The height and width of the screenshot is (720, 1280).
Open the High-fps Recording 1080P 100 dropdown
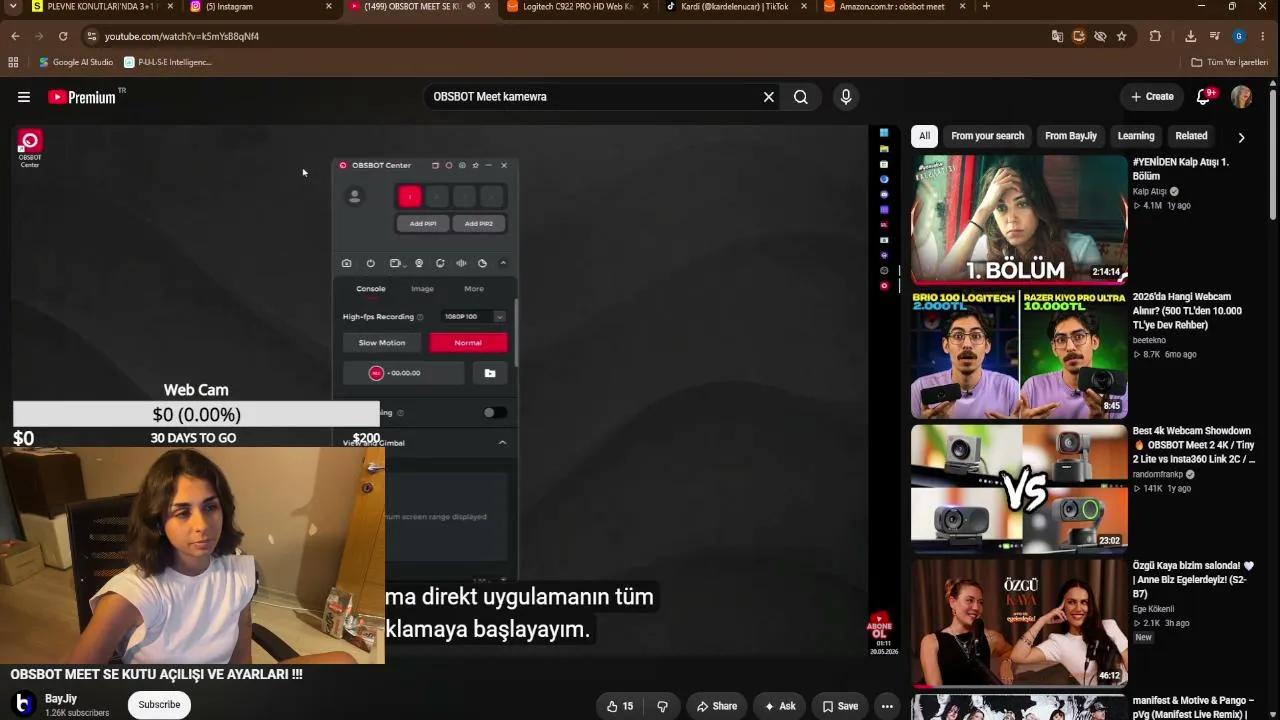click(473, 316)
